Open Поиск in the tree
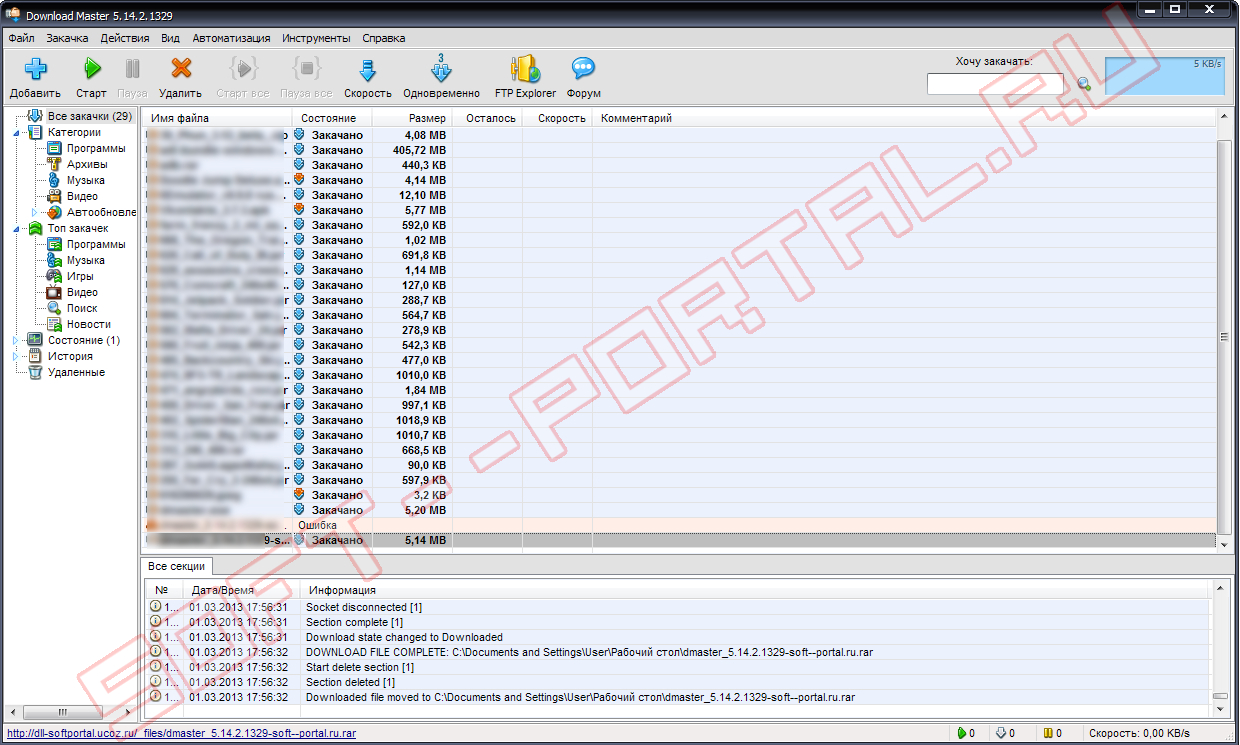The width and height of the screenshot is (1240, 745). point(82,308)
